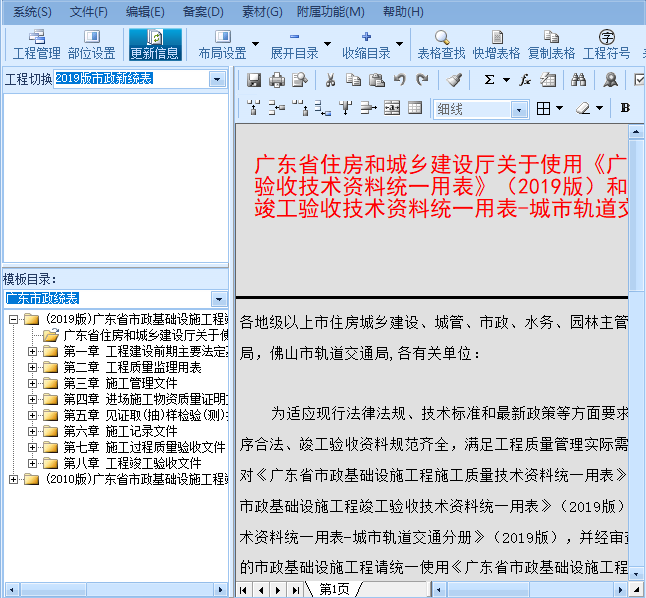
Task: Expand the (2010版) root tree node
Action: pos(13,479)
